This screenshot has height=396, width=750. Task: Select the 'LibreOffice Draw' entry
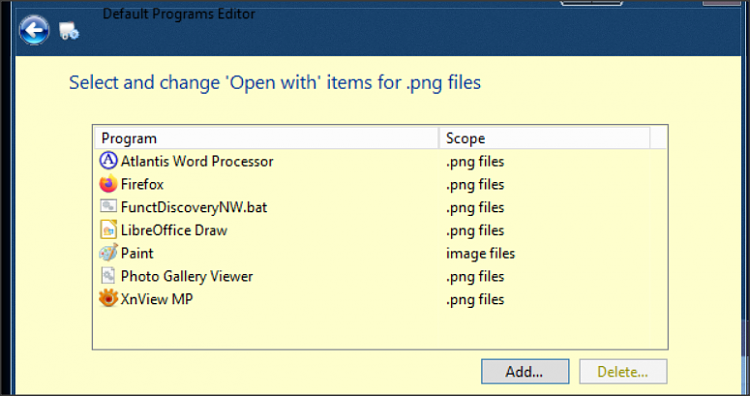174,230
